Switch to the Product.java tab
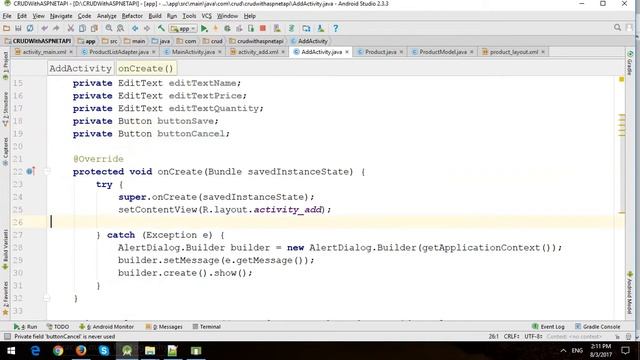Viewport: 640px width, 360px height. click(380, 52)
